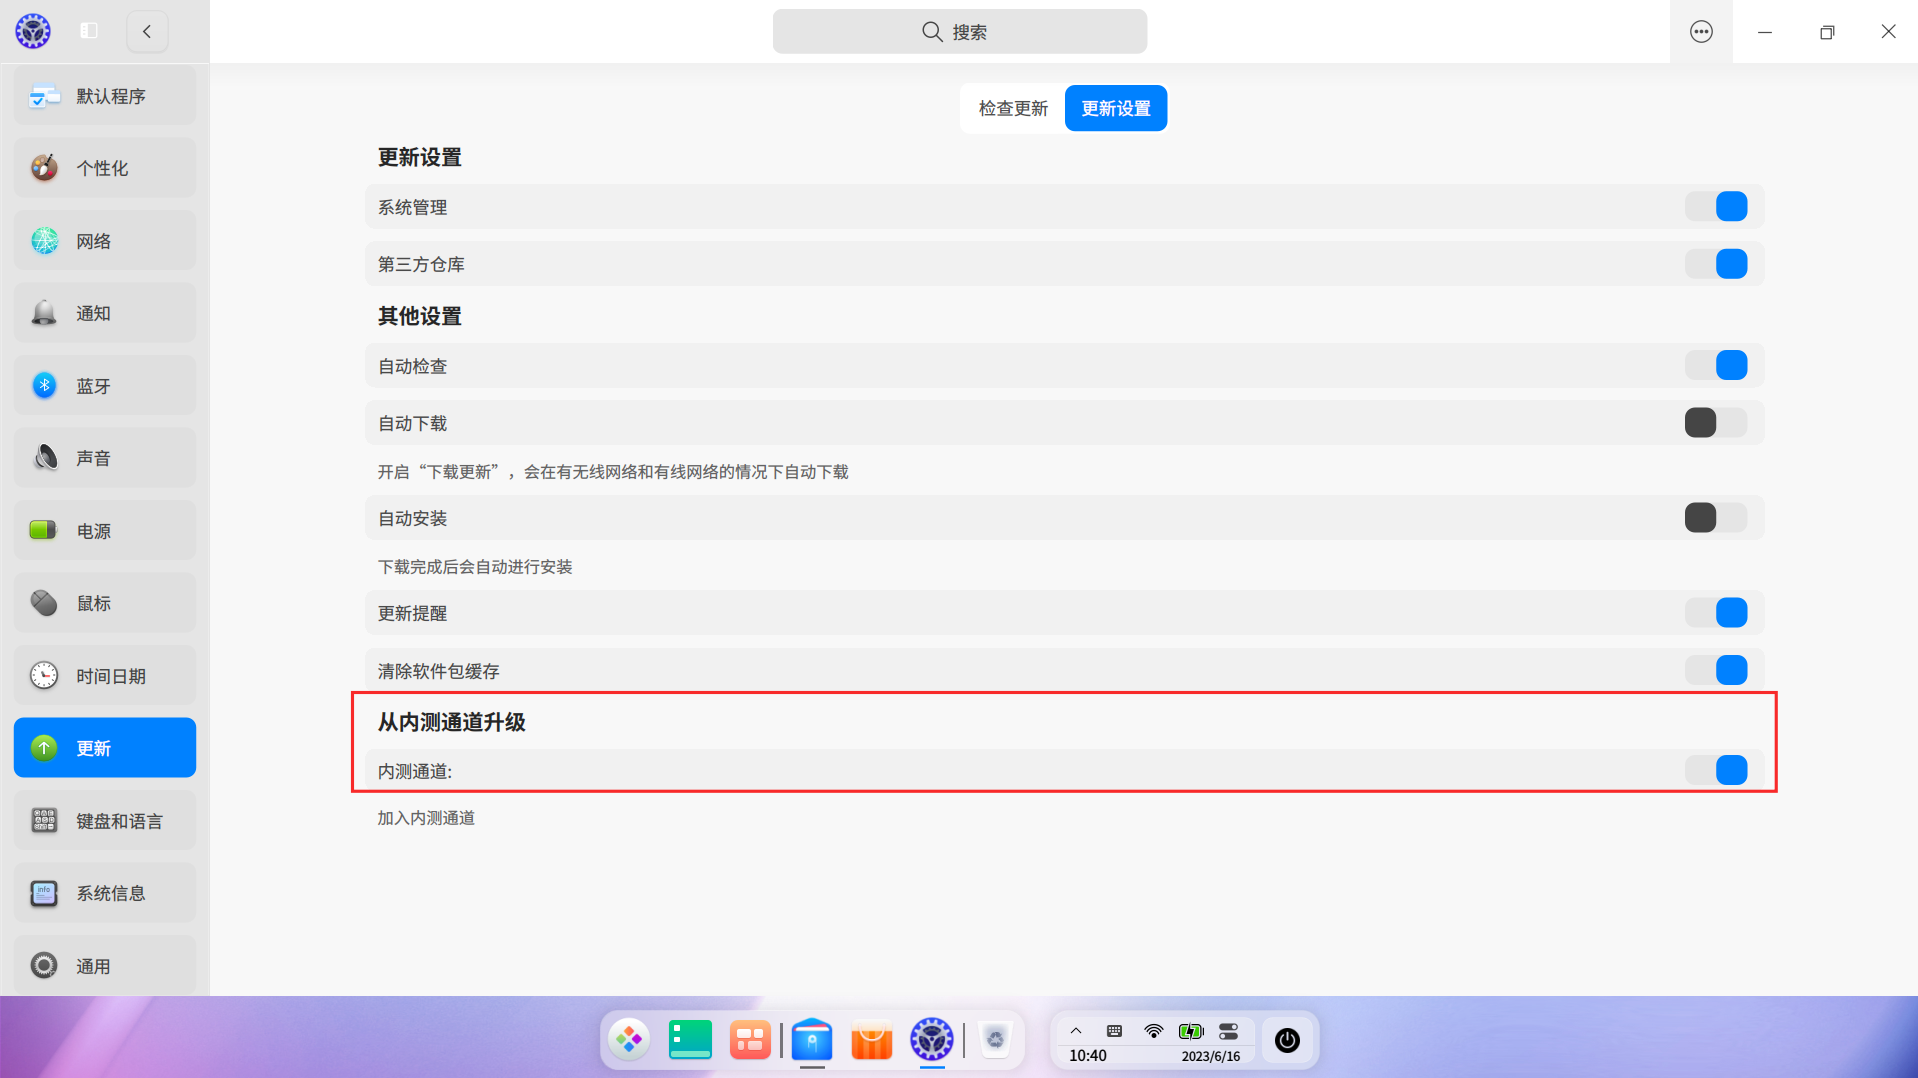Open the three-dot options menu
Image resolution: width=1918 pixels, height=1078 pixels.
point(1700,31)
